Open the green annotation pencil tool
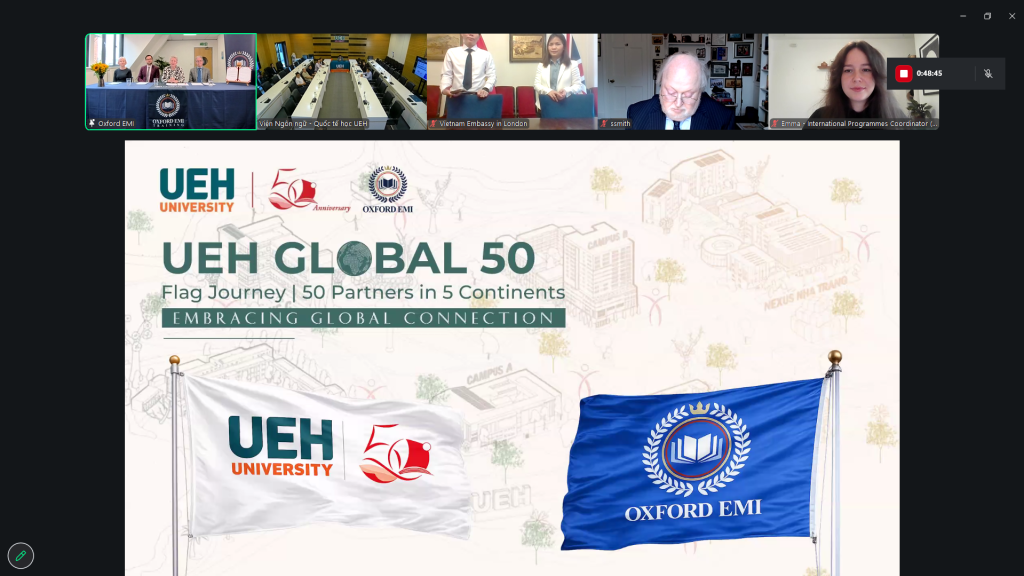 coord(20,555)
